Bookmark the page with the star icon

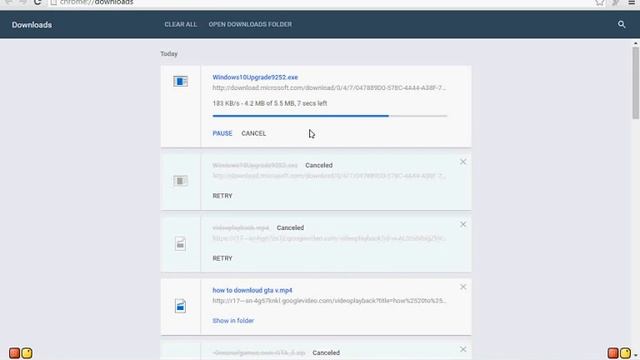[599, 2]
